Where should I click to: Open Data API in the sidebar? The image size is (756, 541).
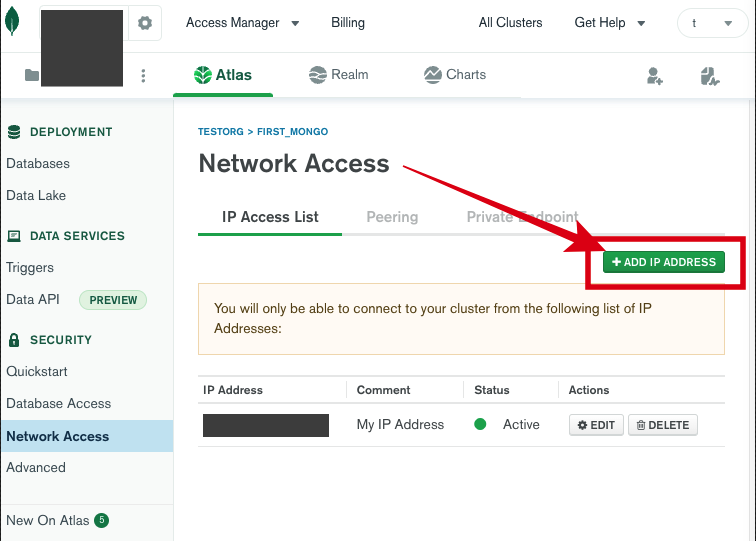click(33, 299)
